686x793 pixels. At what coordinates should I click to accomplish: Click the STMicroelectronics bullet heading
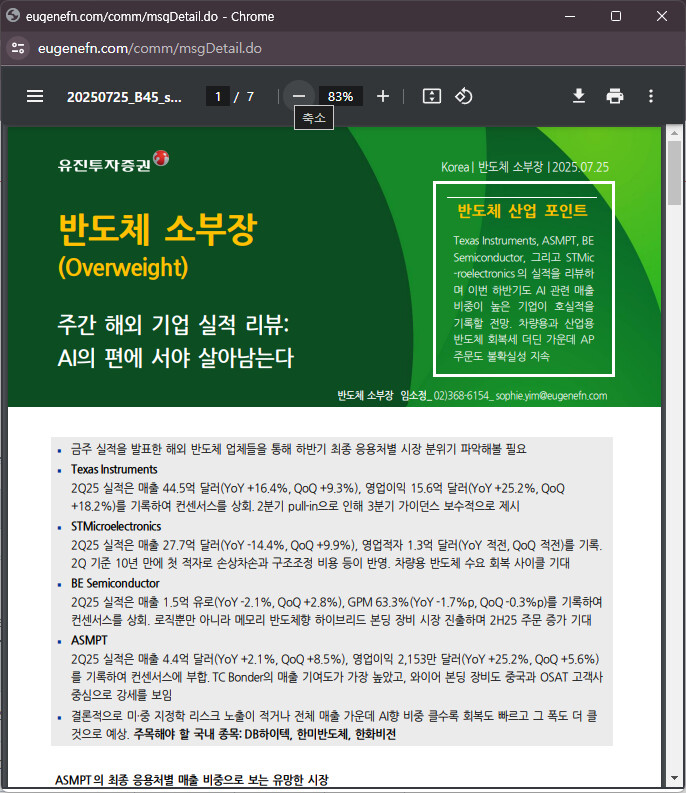click(116, 526)
